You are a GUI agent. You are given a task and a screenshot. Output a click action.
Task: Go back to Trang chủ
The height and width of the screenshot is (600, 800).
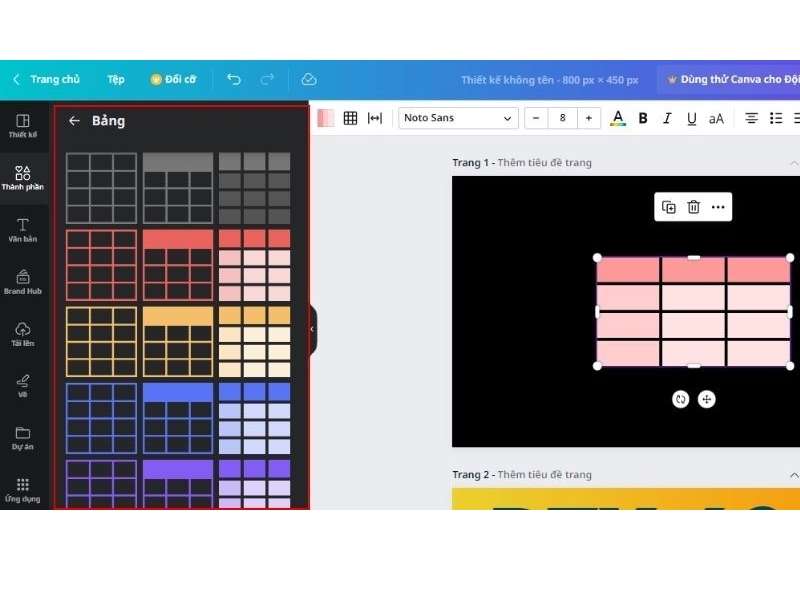[x=46, y=79]
